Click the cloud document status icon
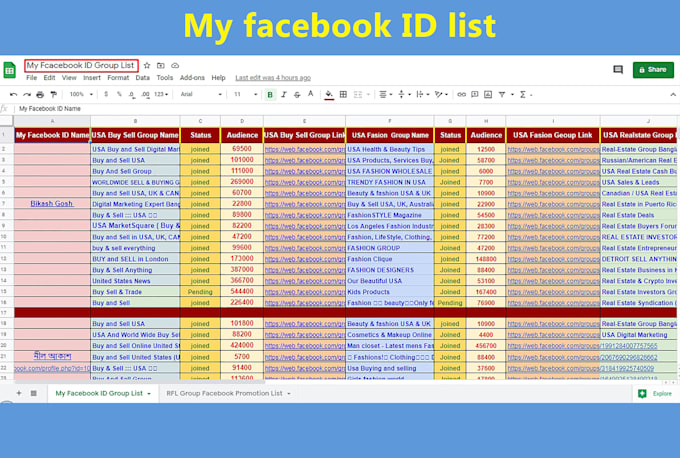The width and height of the screenshot is (680, 458). [175, 65]
